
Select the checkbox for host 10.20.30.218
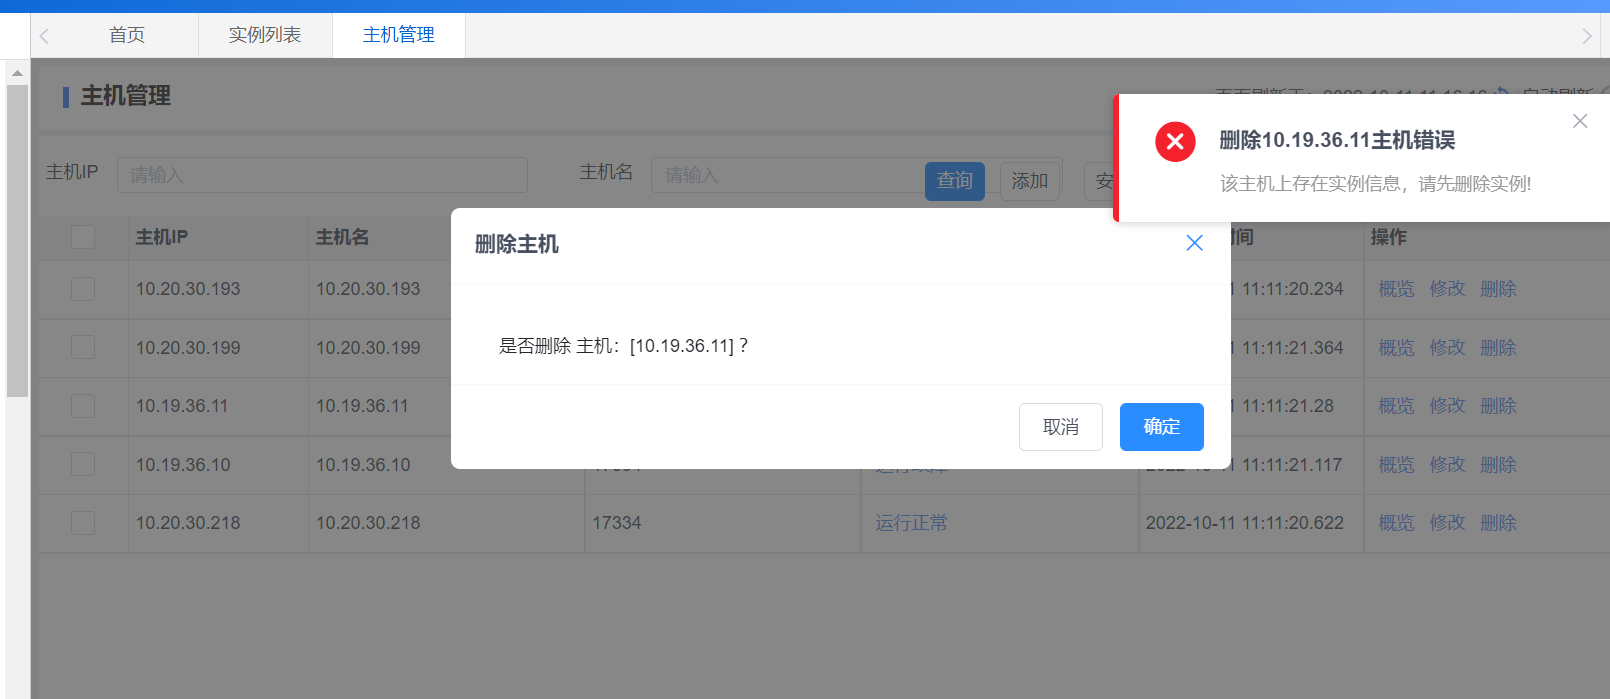(83, 523)
